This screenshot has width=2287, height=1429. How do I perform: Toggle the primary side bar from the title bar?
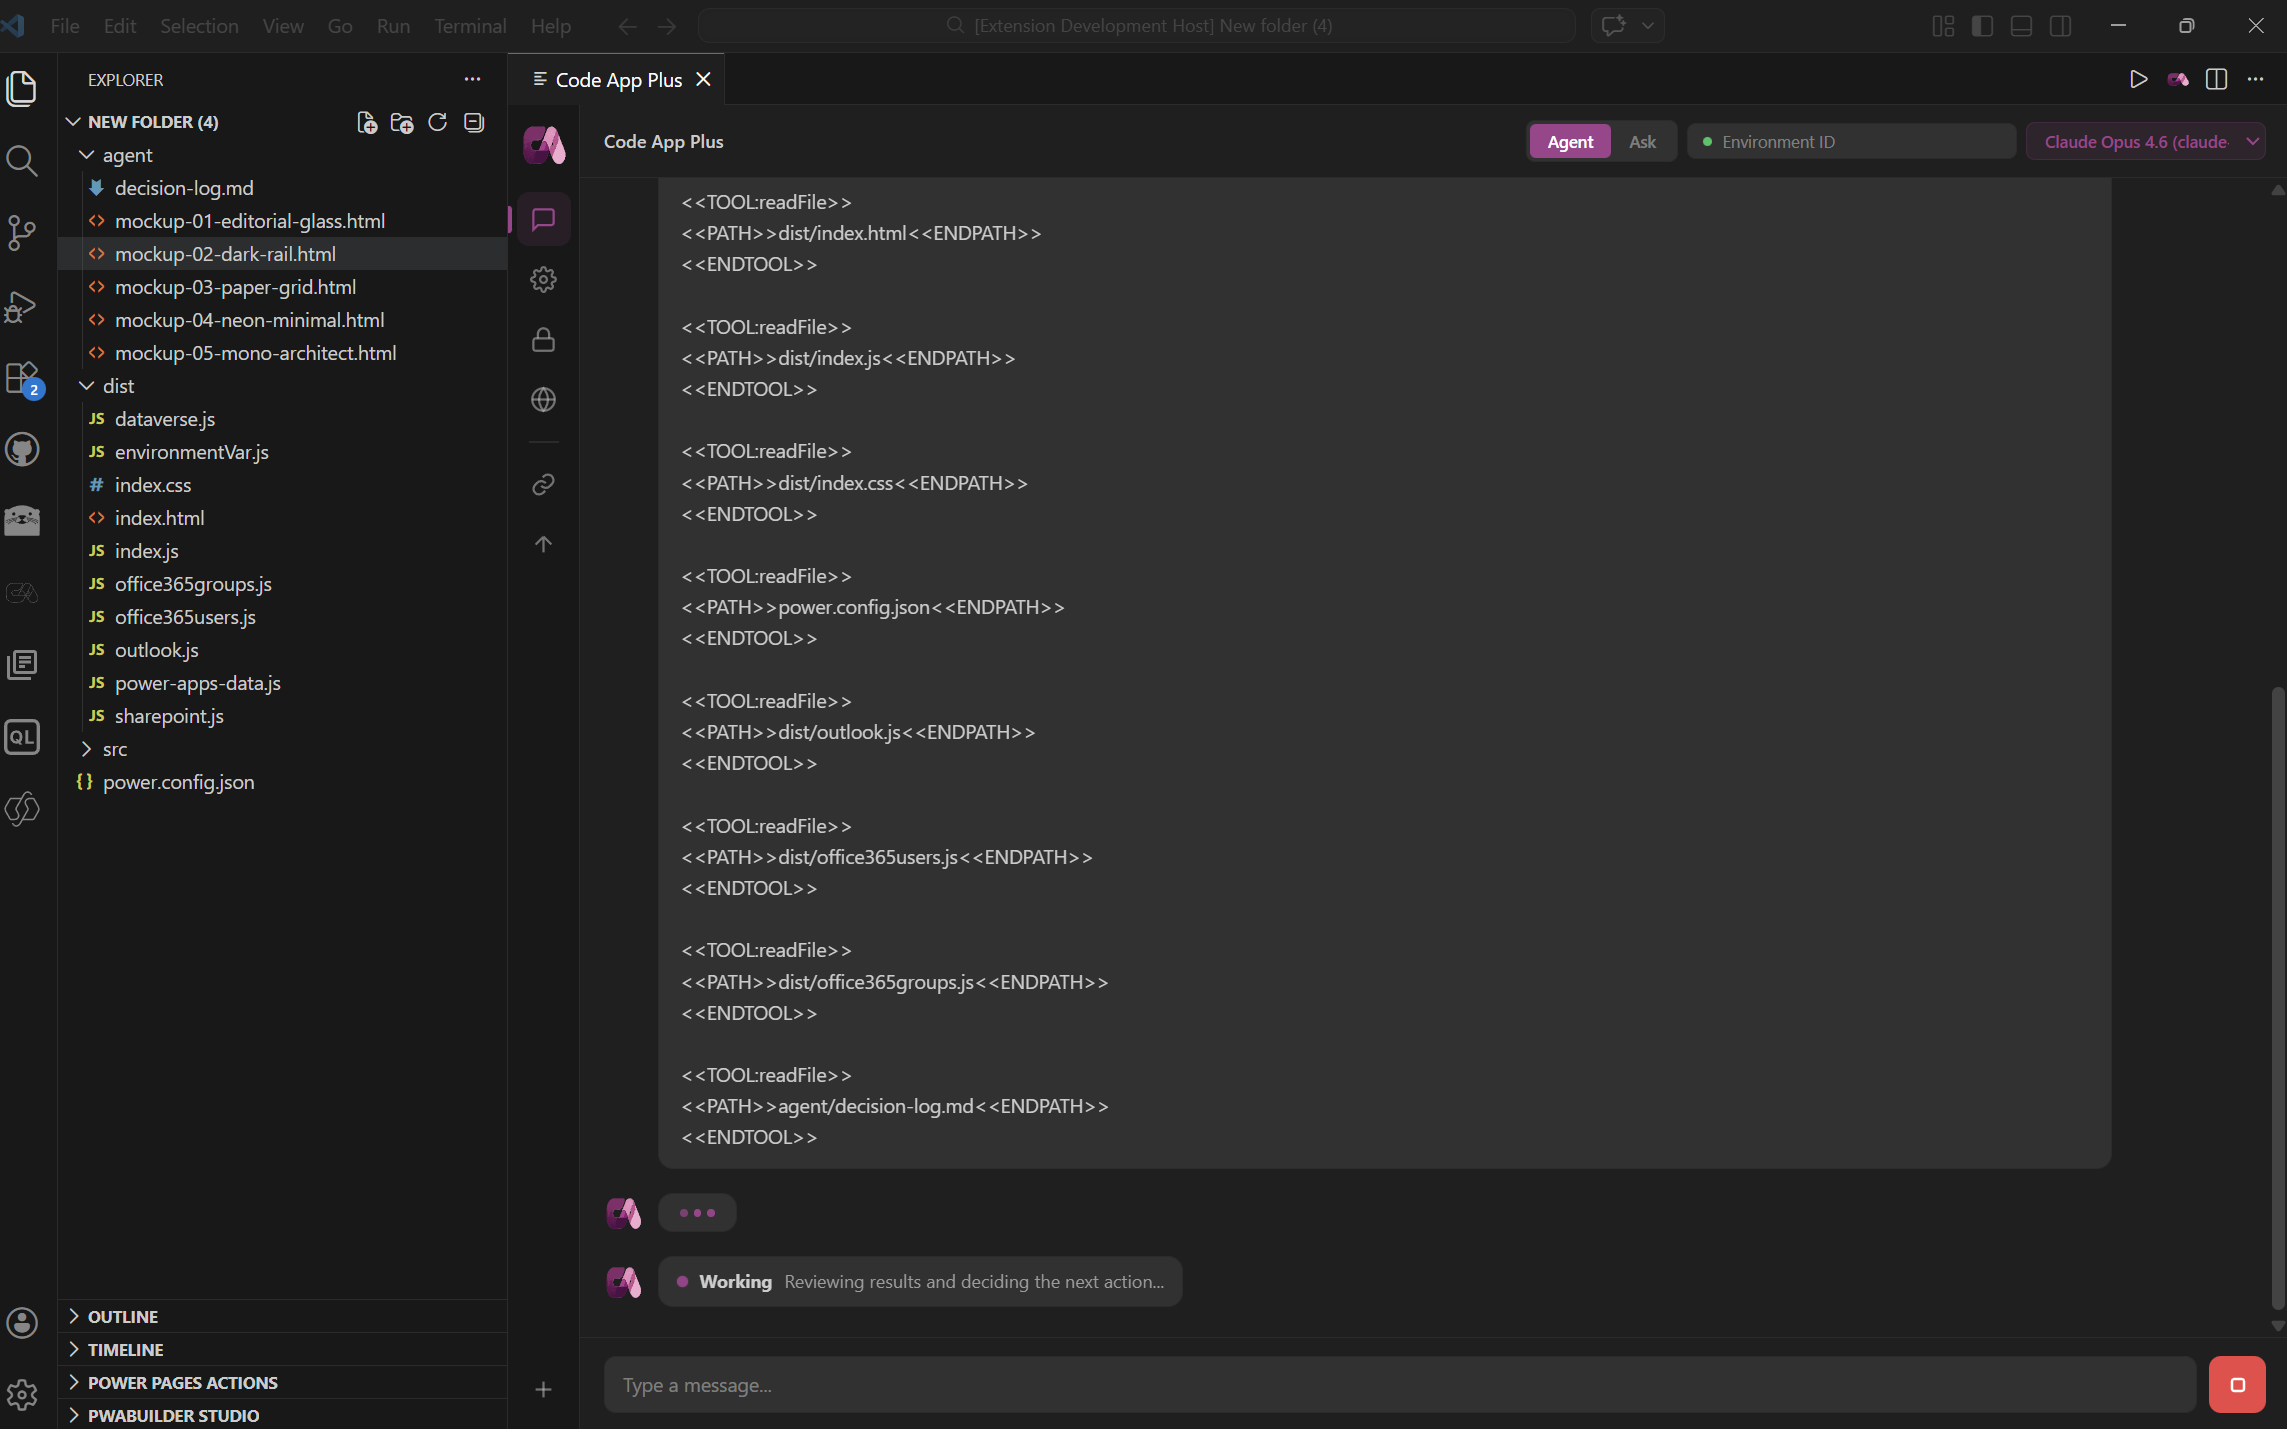point(1981,26)
